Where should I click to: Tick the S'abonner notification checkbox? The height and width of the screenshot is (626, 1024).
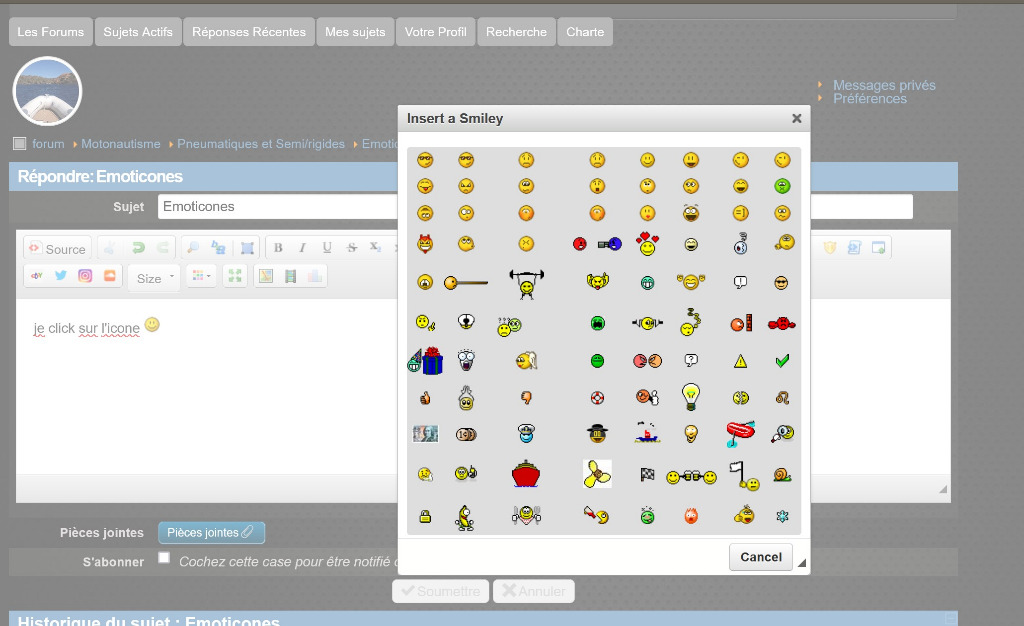pyautogui.click(x=164, y=558)
